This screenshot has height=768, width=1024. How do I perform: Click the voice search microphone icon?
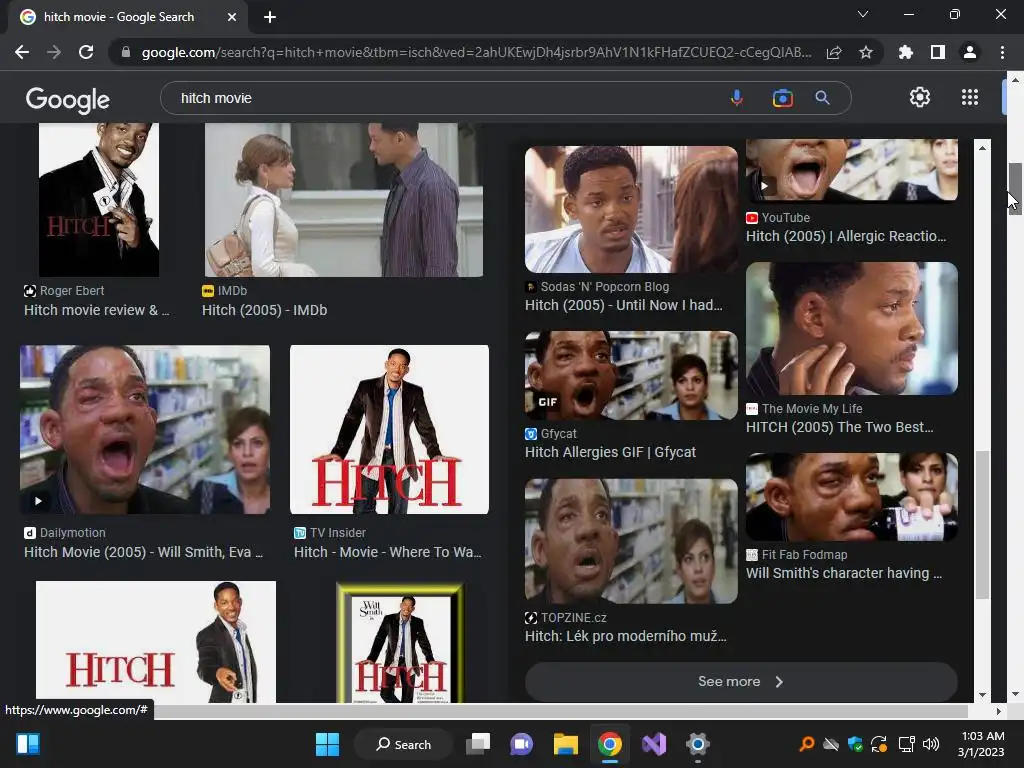click(736, 98)
